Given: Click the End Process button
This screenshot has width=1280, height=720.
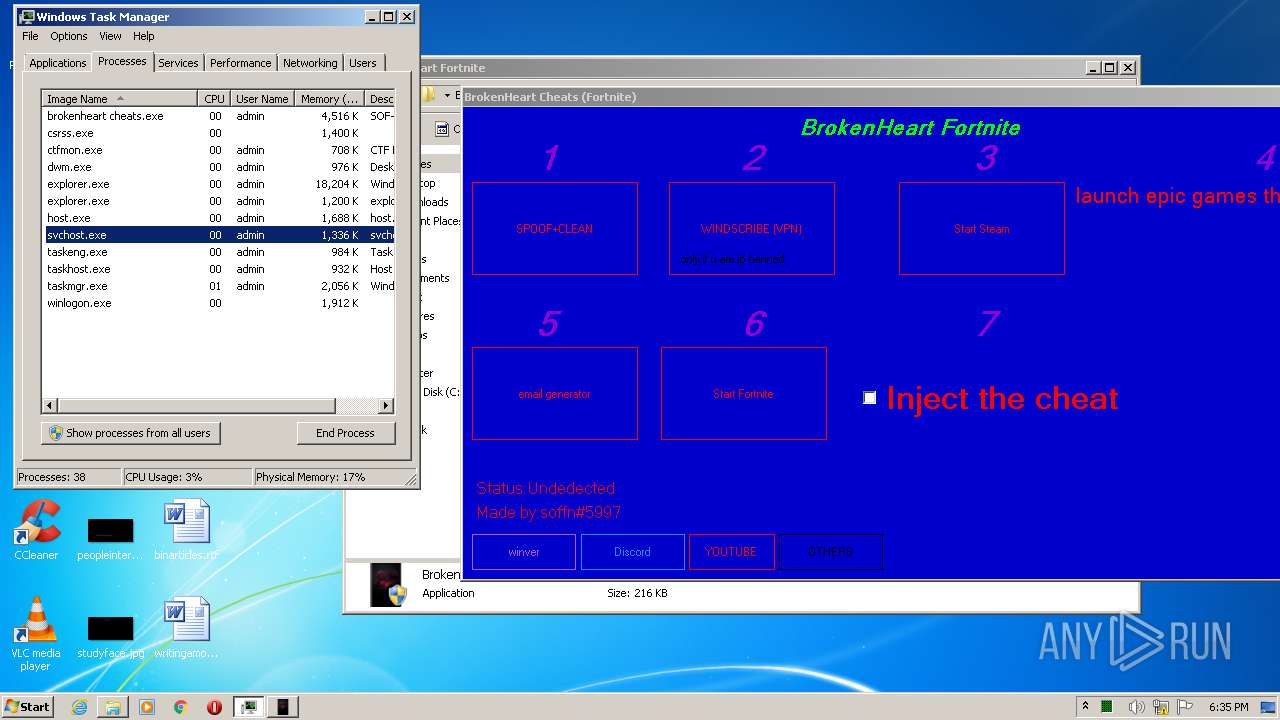Looking at the screenshot, I should (346, 433).
